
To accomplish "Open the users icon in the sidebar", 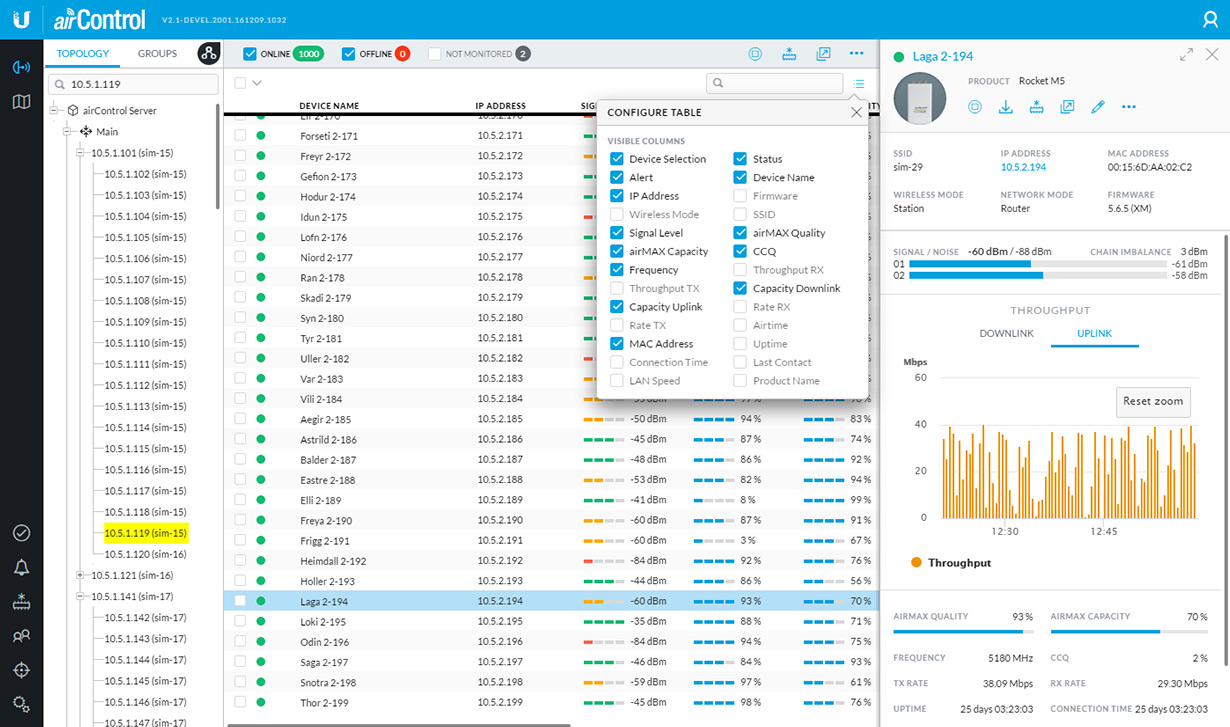I will pyautogui.click(x=21, y=635).
